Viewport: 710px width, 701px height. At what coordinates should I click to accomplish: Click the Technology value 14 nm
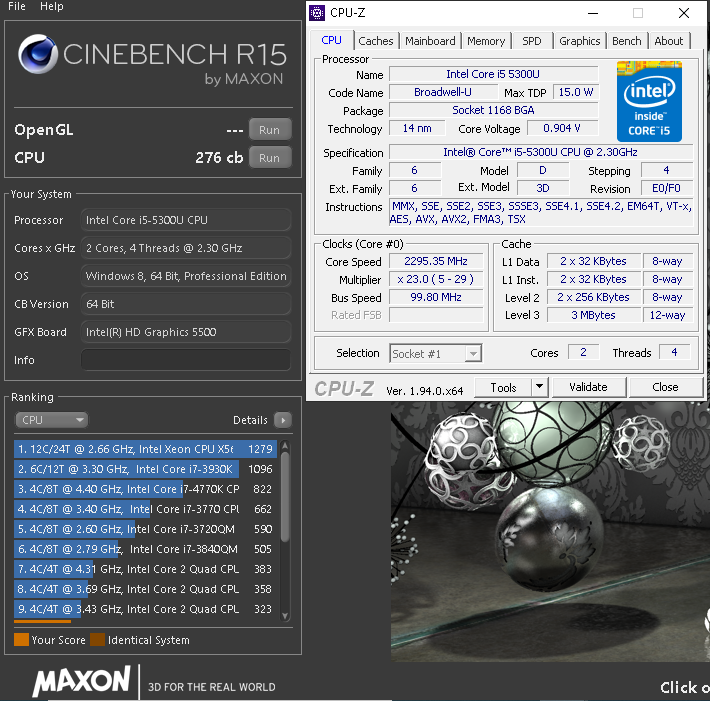tap(417, 128)
